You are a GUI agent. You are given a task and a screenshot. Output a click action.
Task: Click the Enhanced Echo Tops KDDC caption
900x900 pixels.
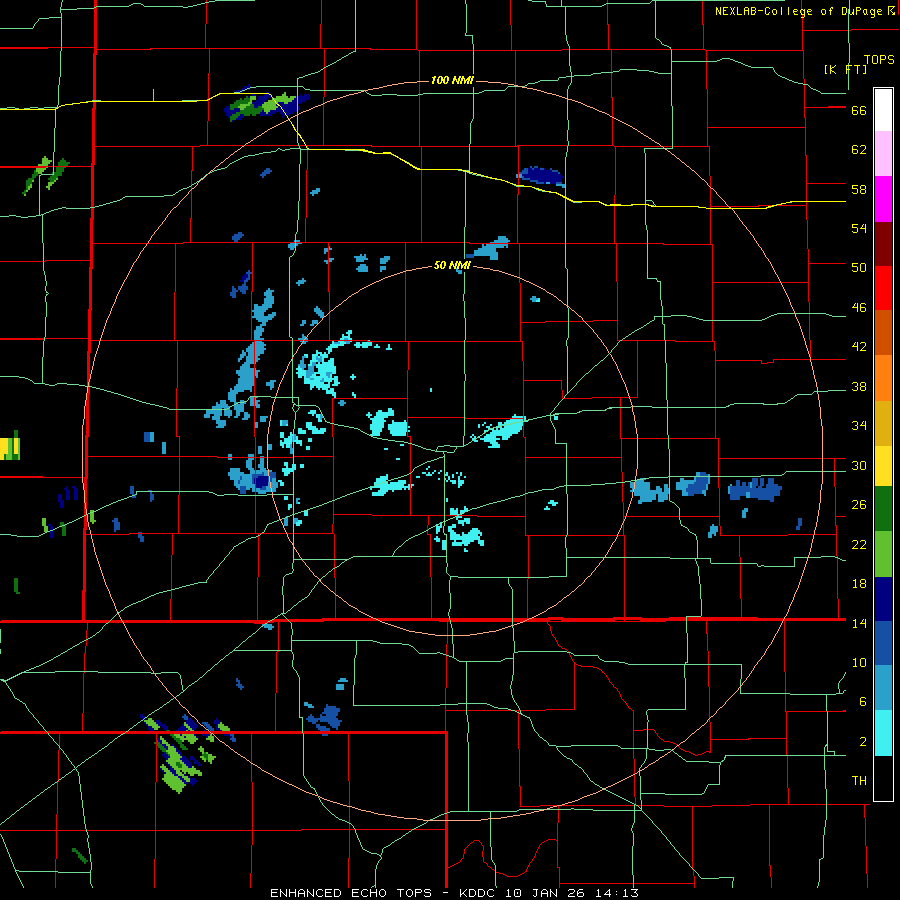pos(454,893)
